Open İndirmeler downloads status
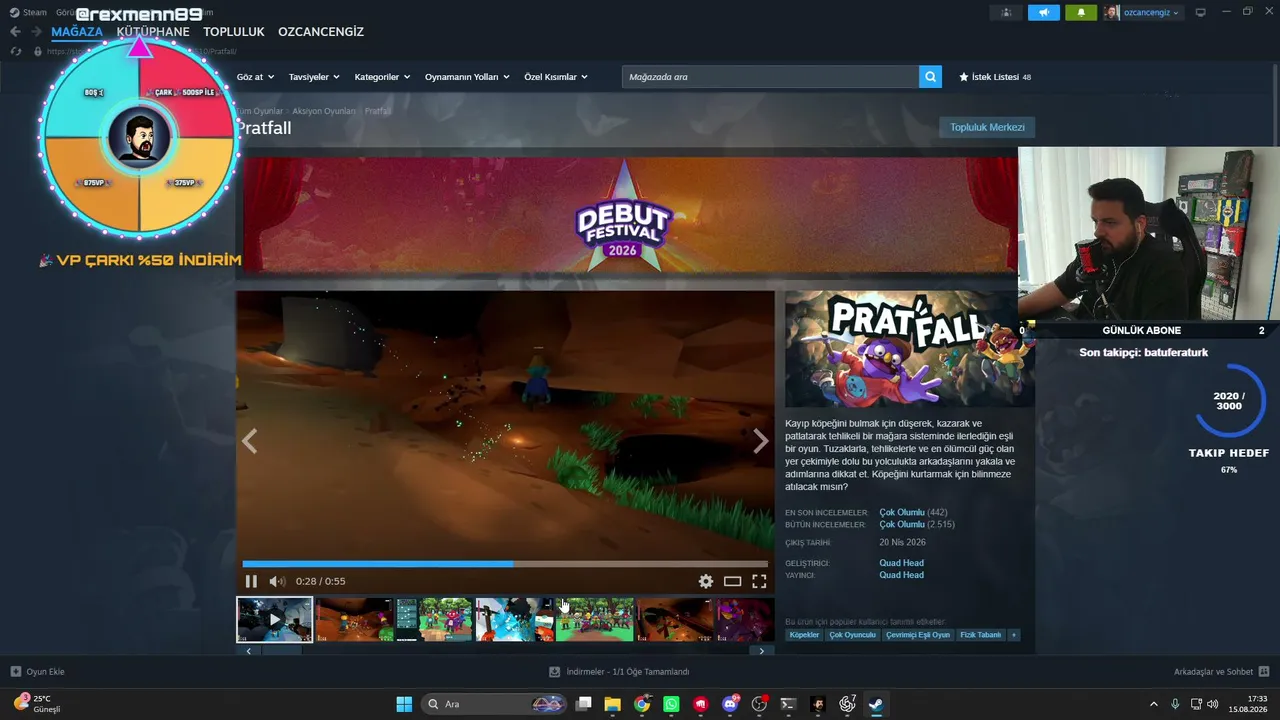 pyautogui.click(x=619, y=672)
